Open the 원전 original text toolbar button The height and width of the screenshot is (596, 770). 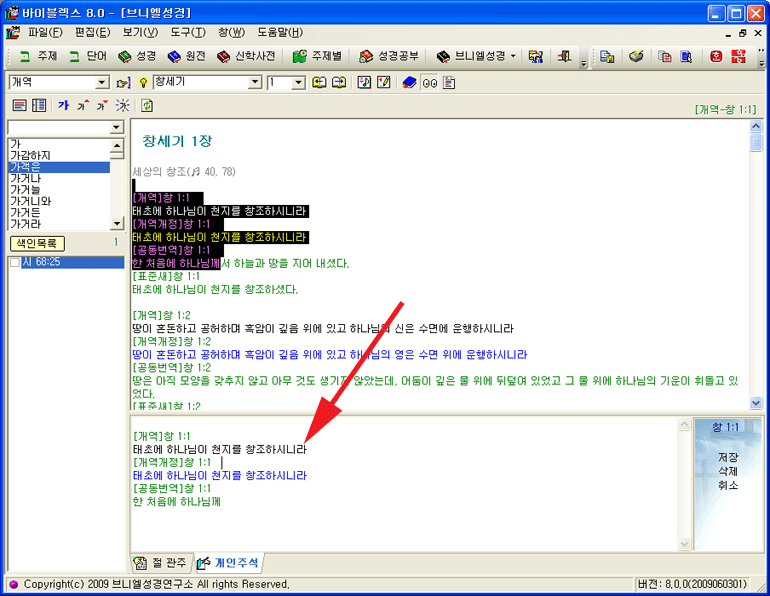(x=186, y=56)
